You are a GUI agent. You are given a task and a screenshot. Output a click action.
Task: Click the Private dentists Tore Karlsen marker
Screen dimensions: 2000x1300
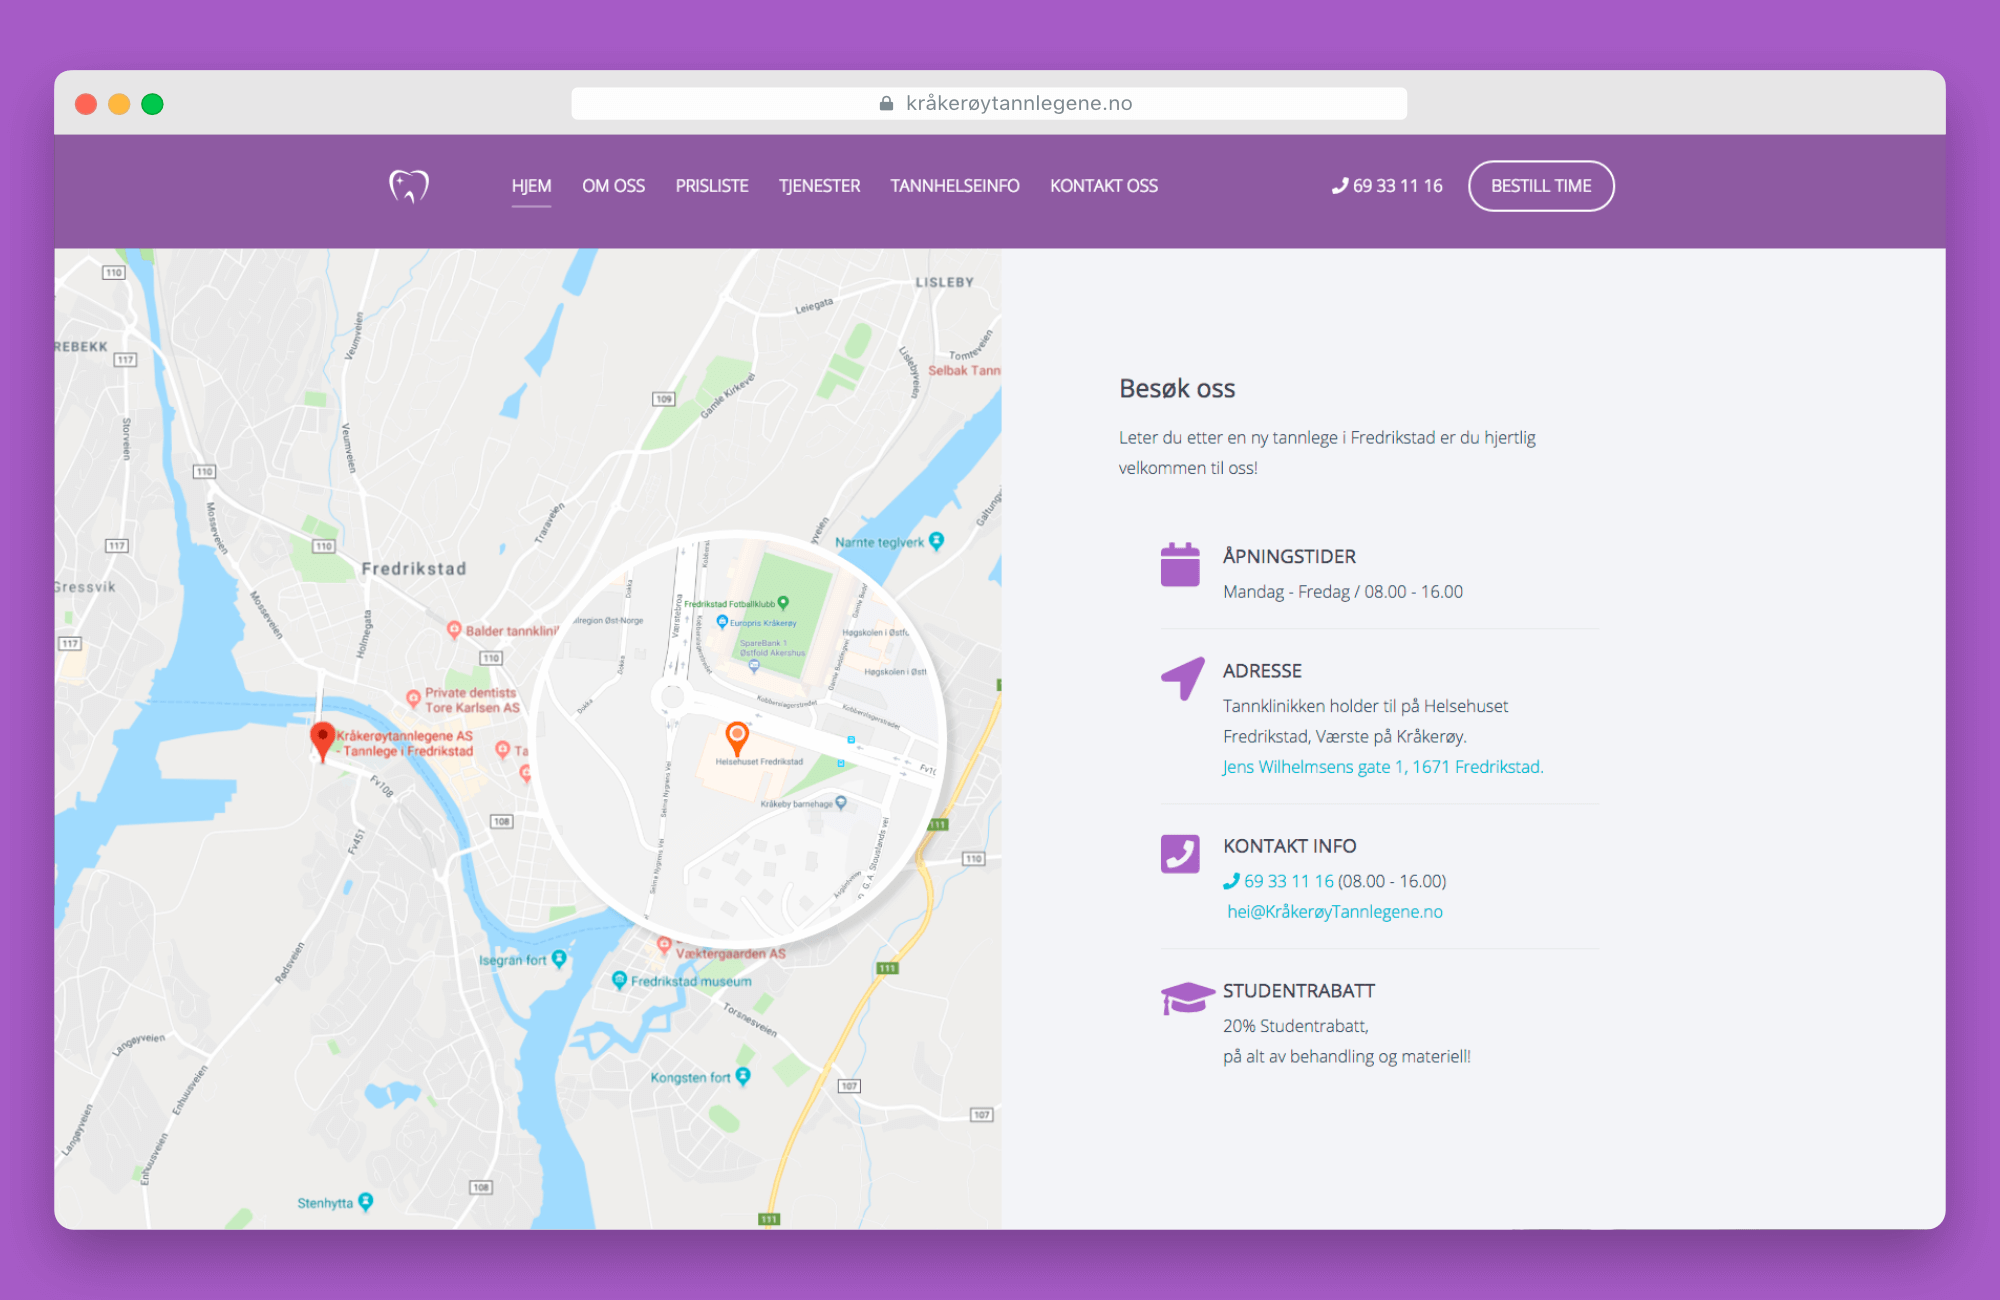[413, 697]
